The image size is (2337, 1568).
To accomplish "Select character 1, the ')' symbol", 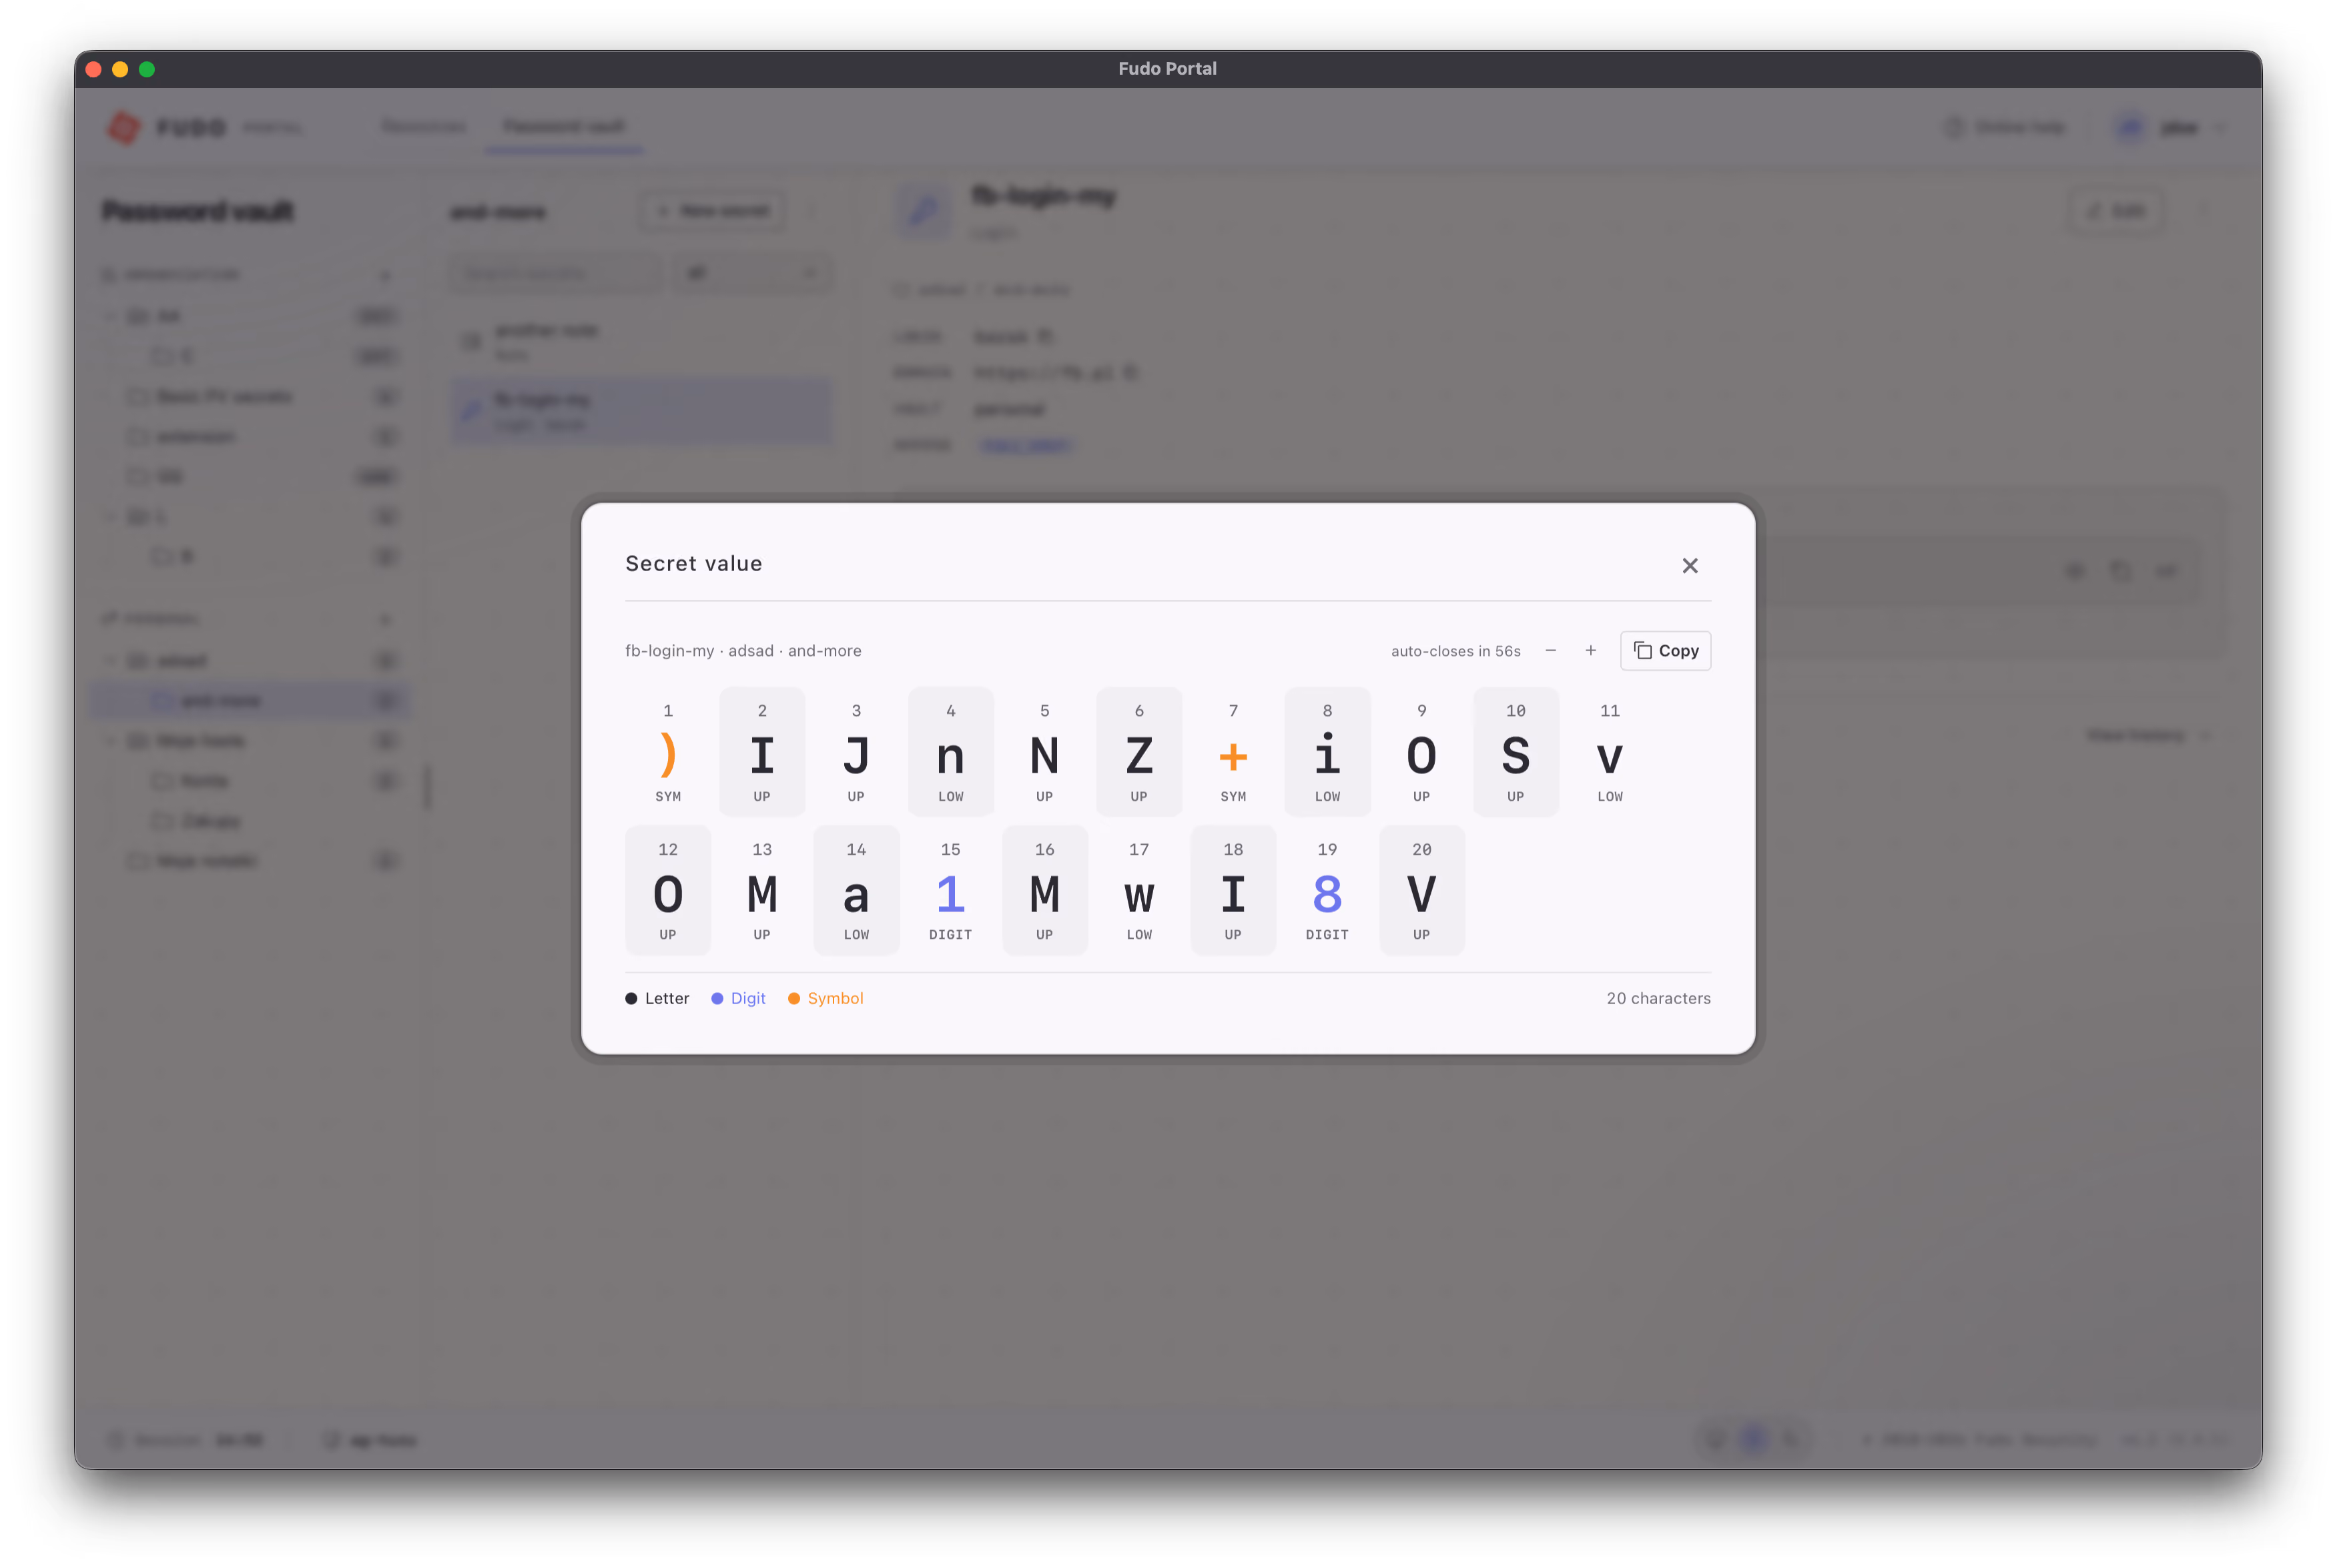I will click(x=668, y=752).
